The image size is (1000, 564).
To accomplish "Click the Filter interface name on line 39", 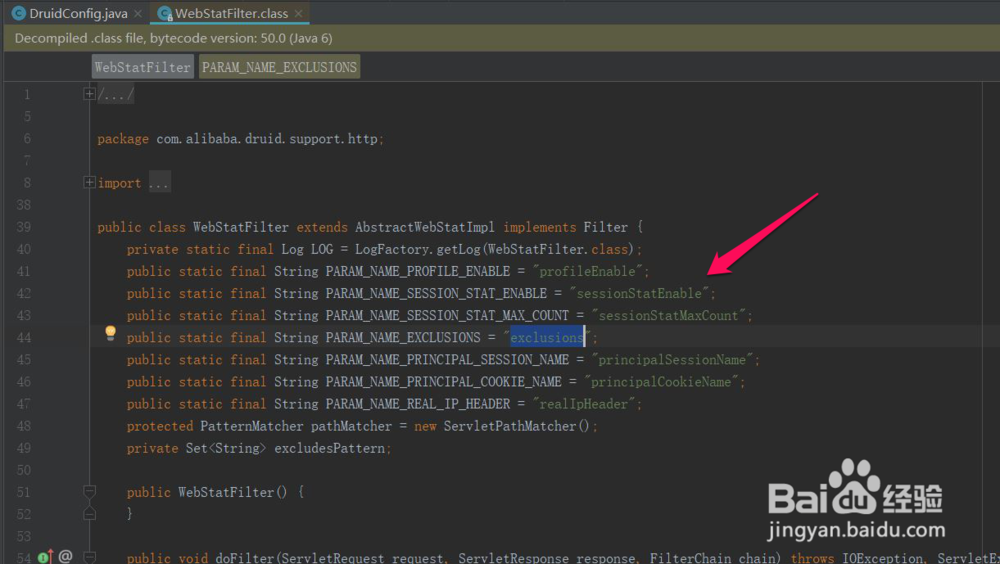I will [x=606, y=228].
